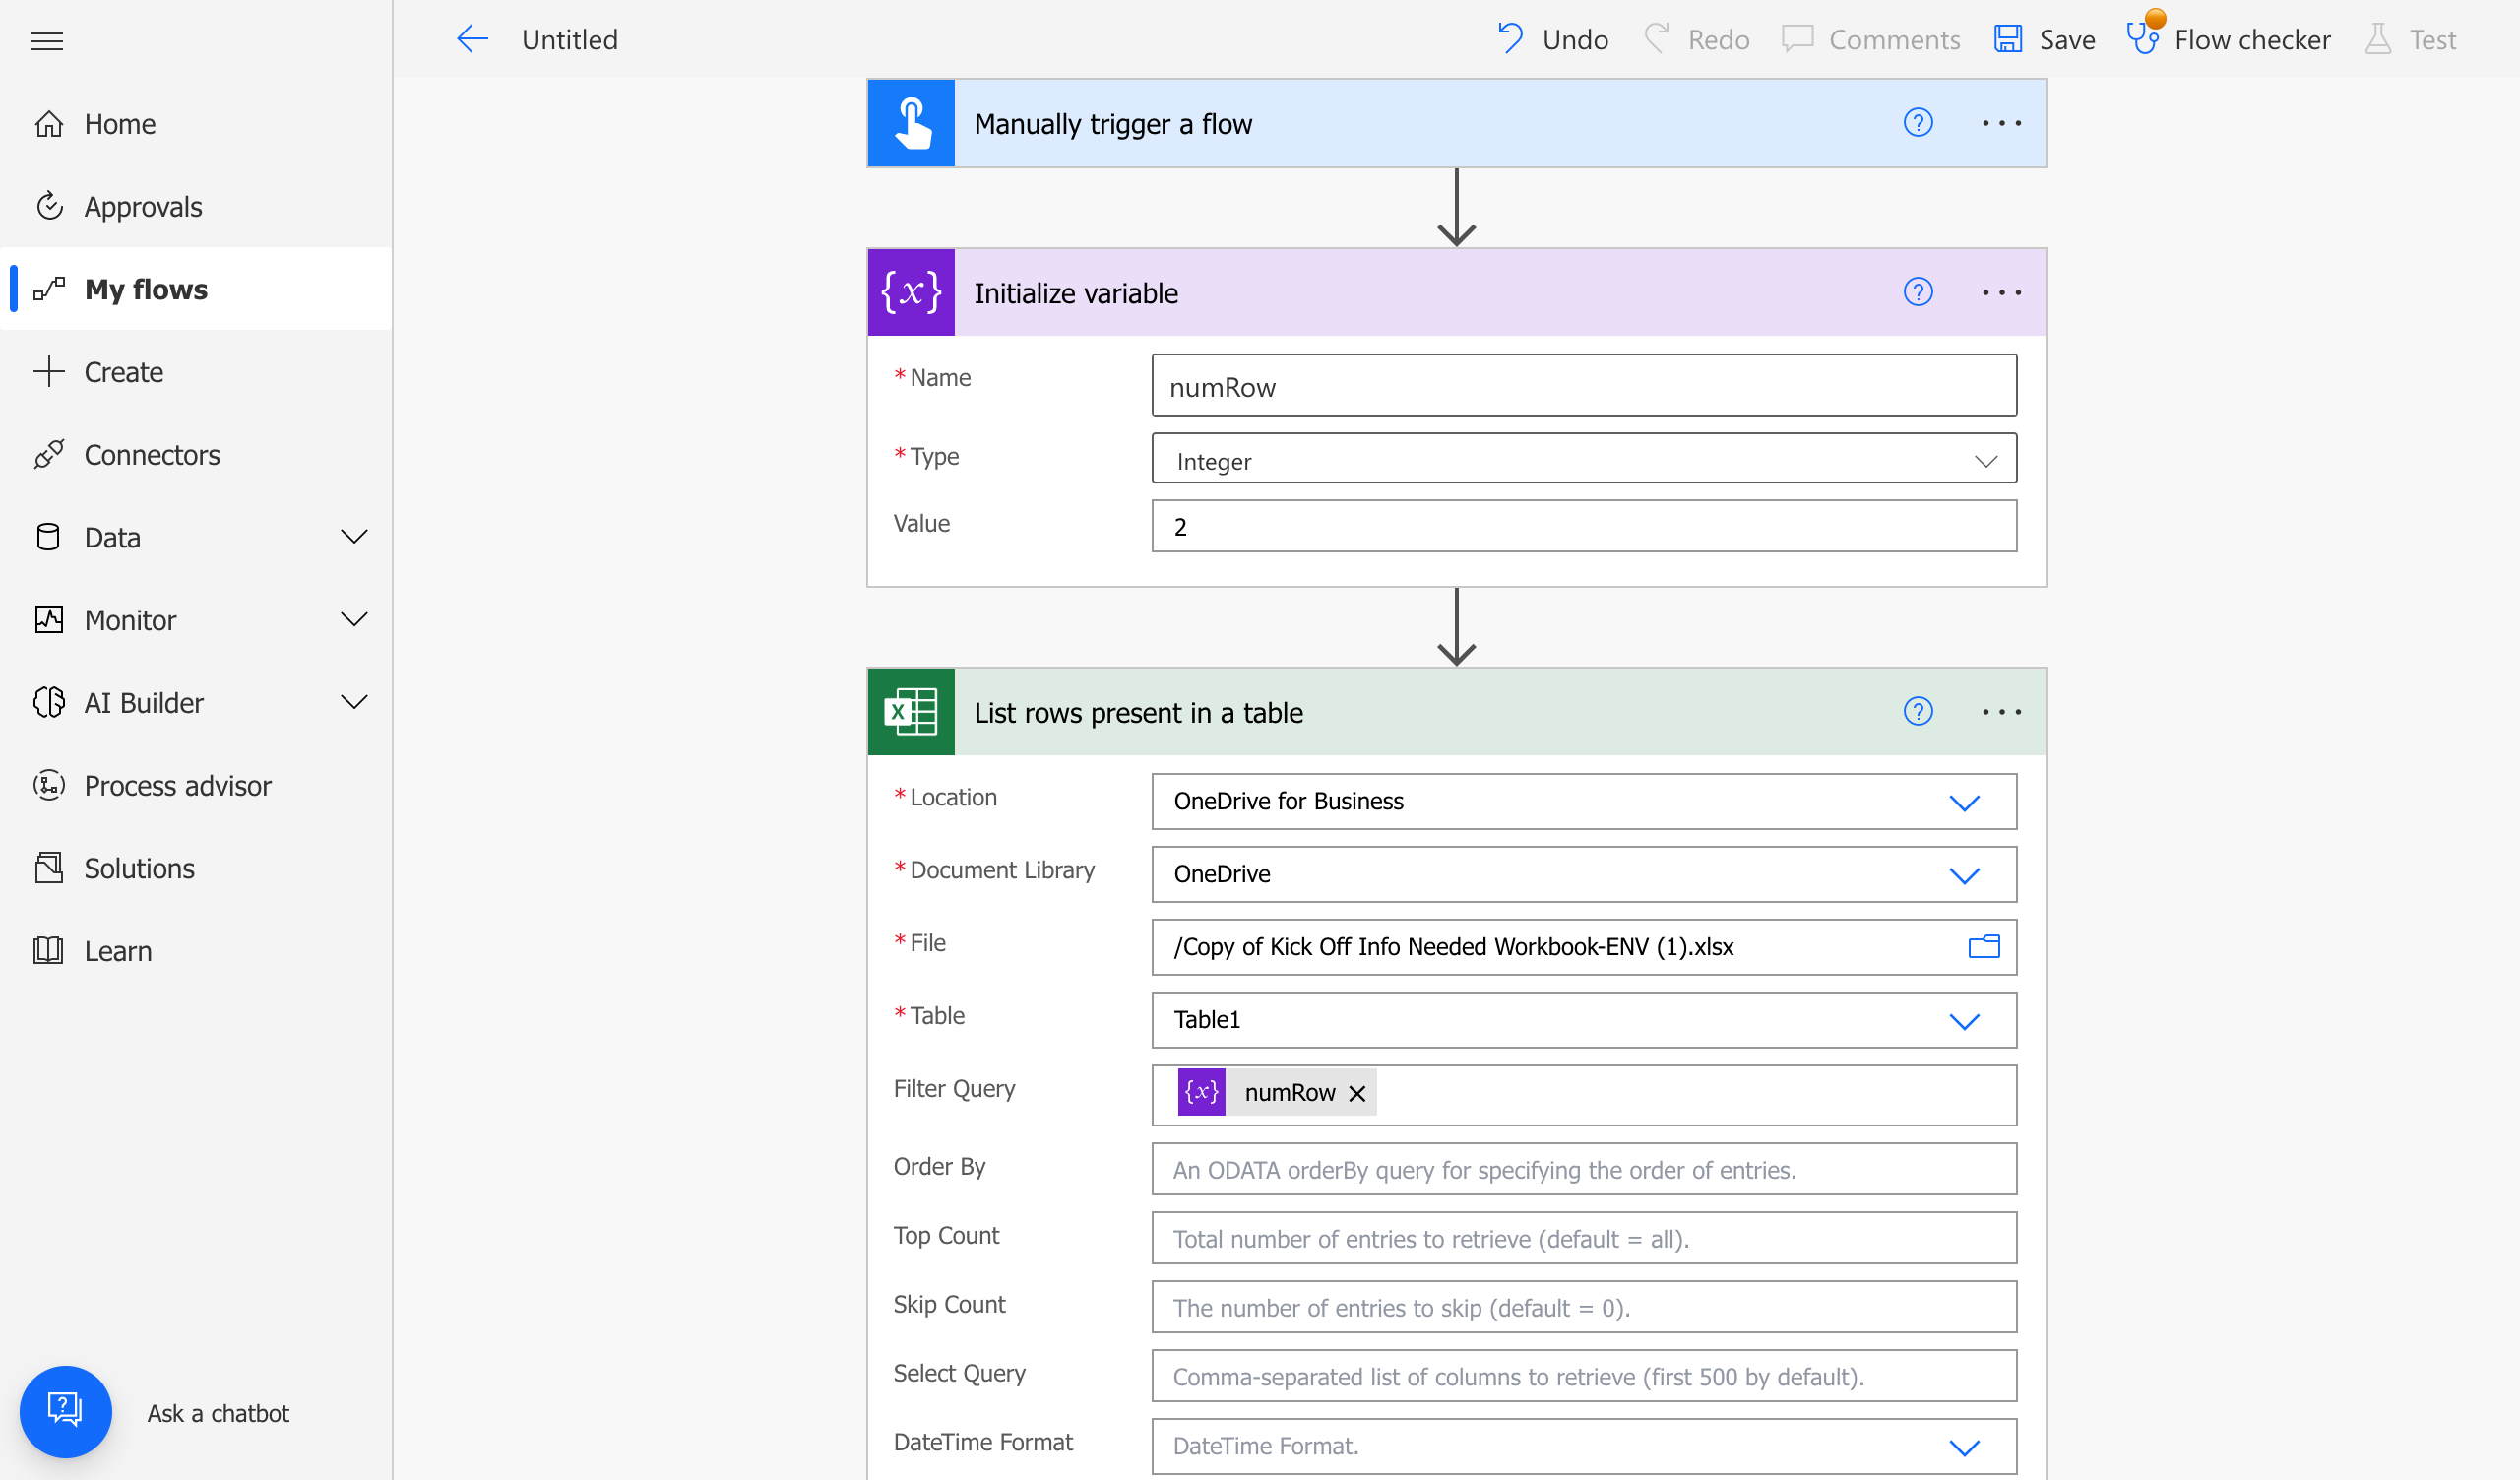Open AI Builder section label
Screen dimensions: 2520x1480
pos(144,703)
